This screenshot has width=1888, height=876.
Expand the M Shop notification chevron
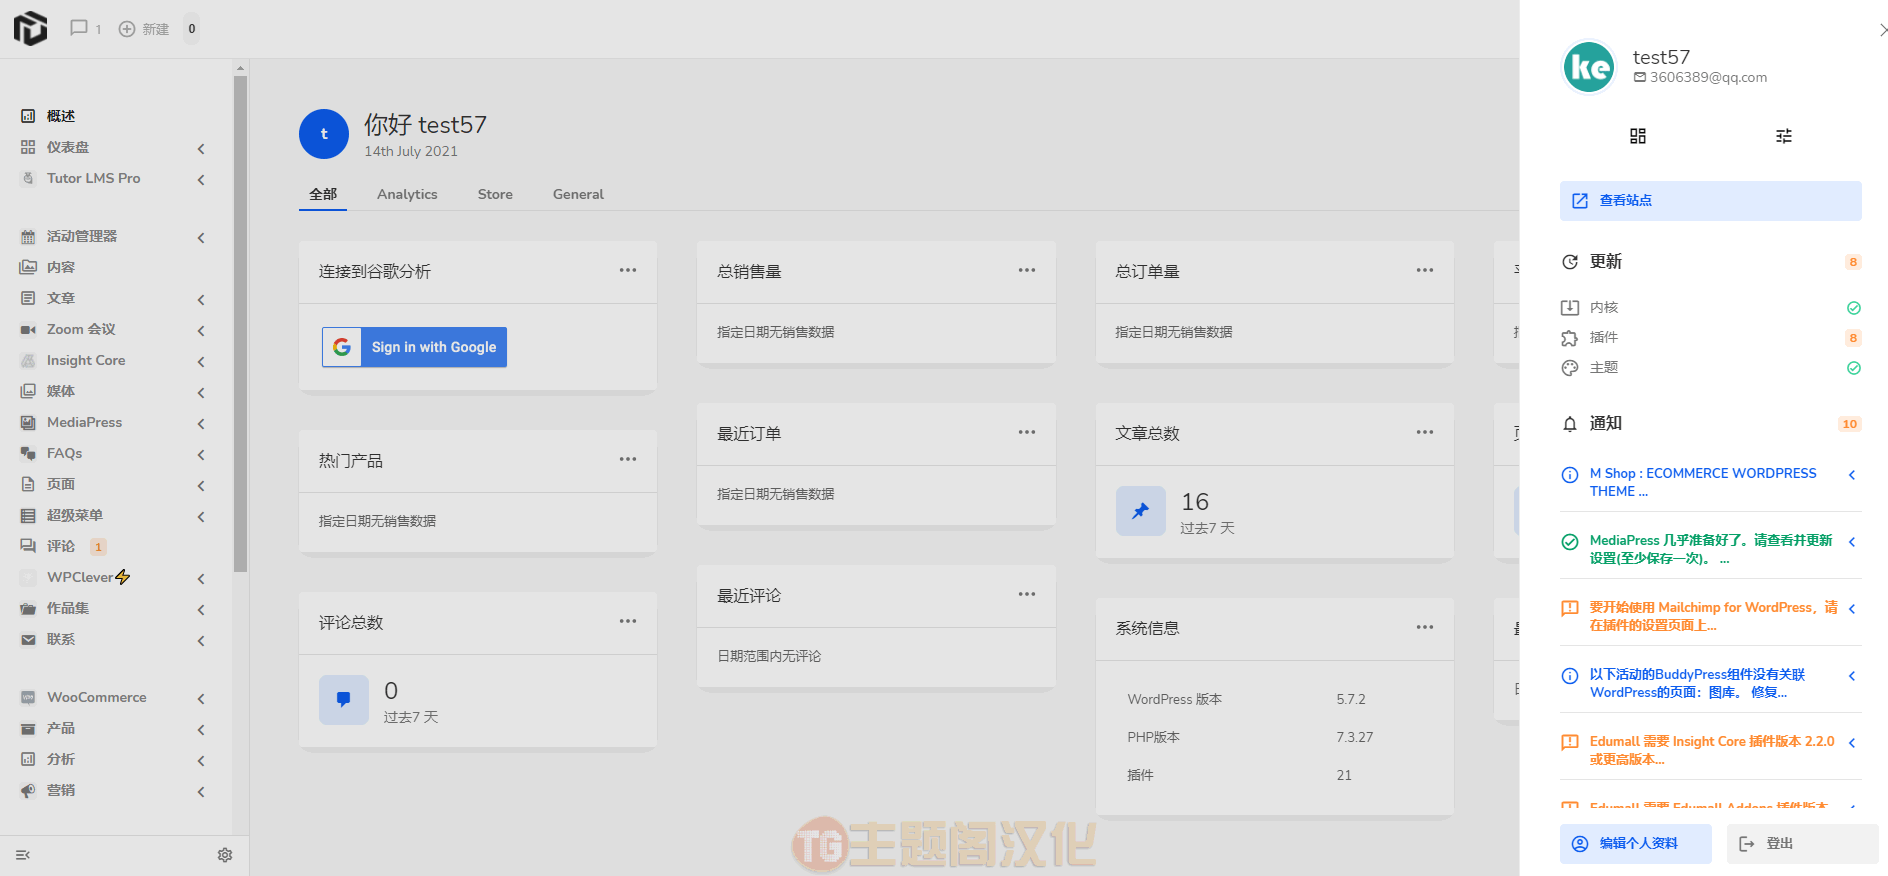pyautogui.click(x=1852, y=475)
